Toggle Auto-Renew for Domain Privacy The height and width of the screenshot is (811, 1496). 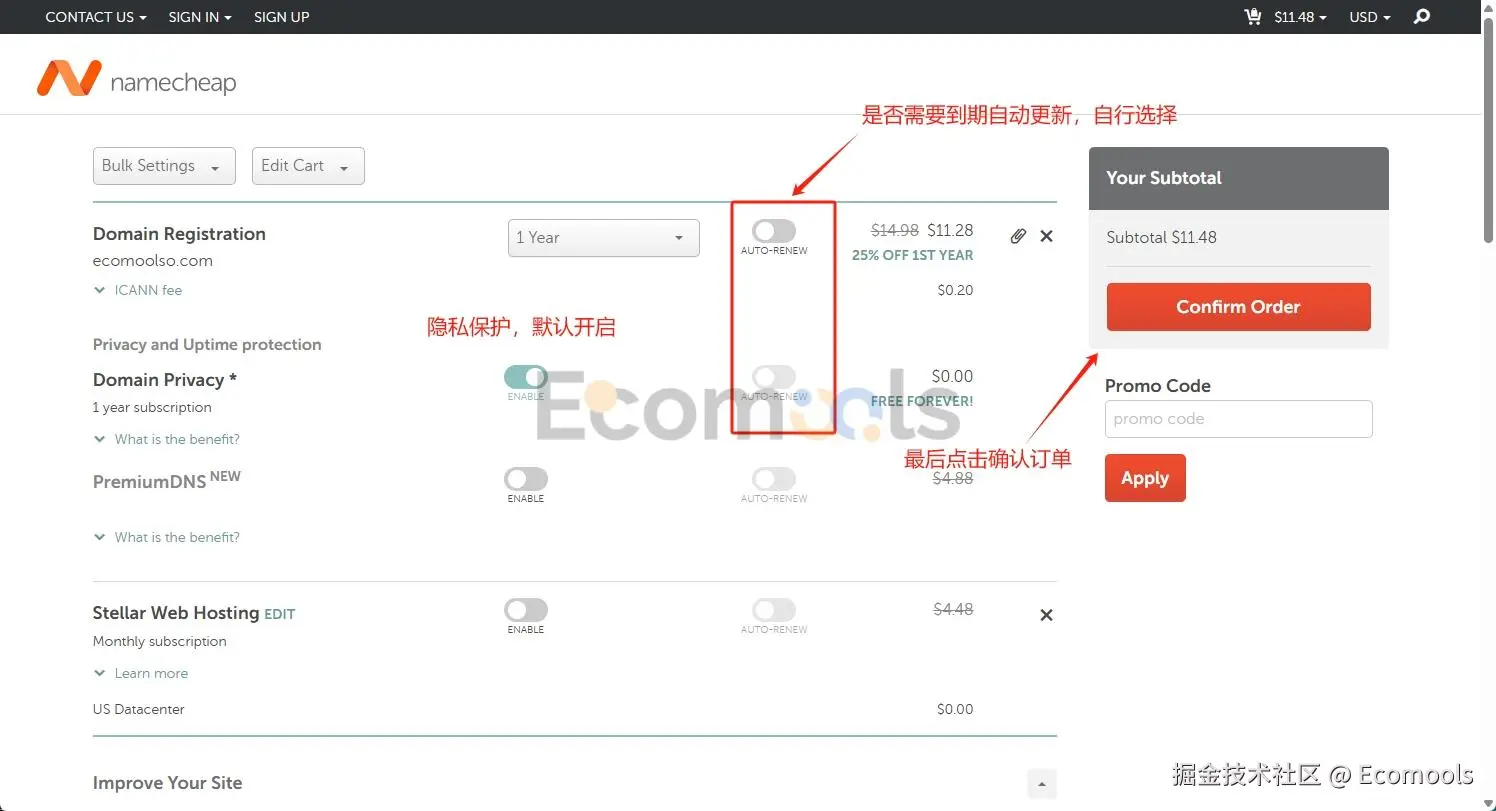pos(774,377)
